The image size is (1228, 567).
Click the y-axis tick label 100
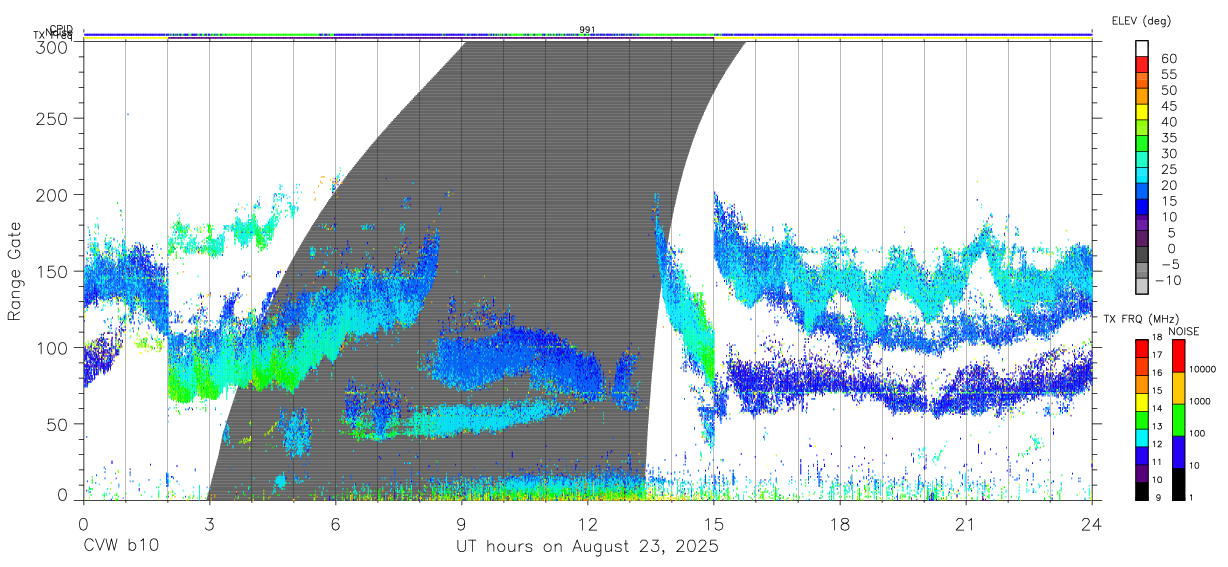coord(52,348)
